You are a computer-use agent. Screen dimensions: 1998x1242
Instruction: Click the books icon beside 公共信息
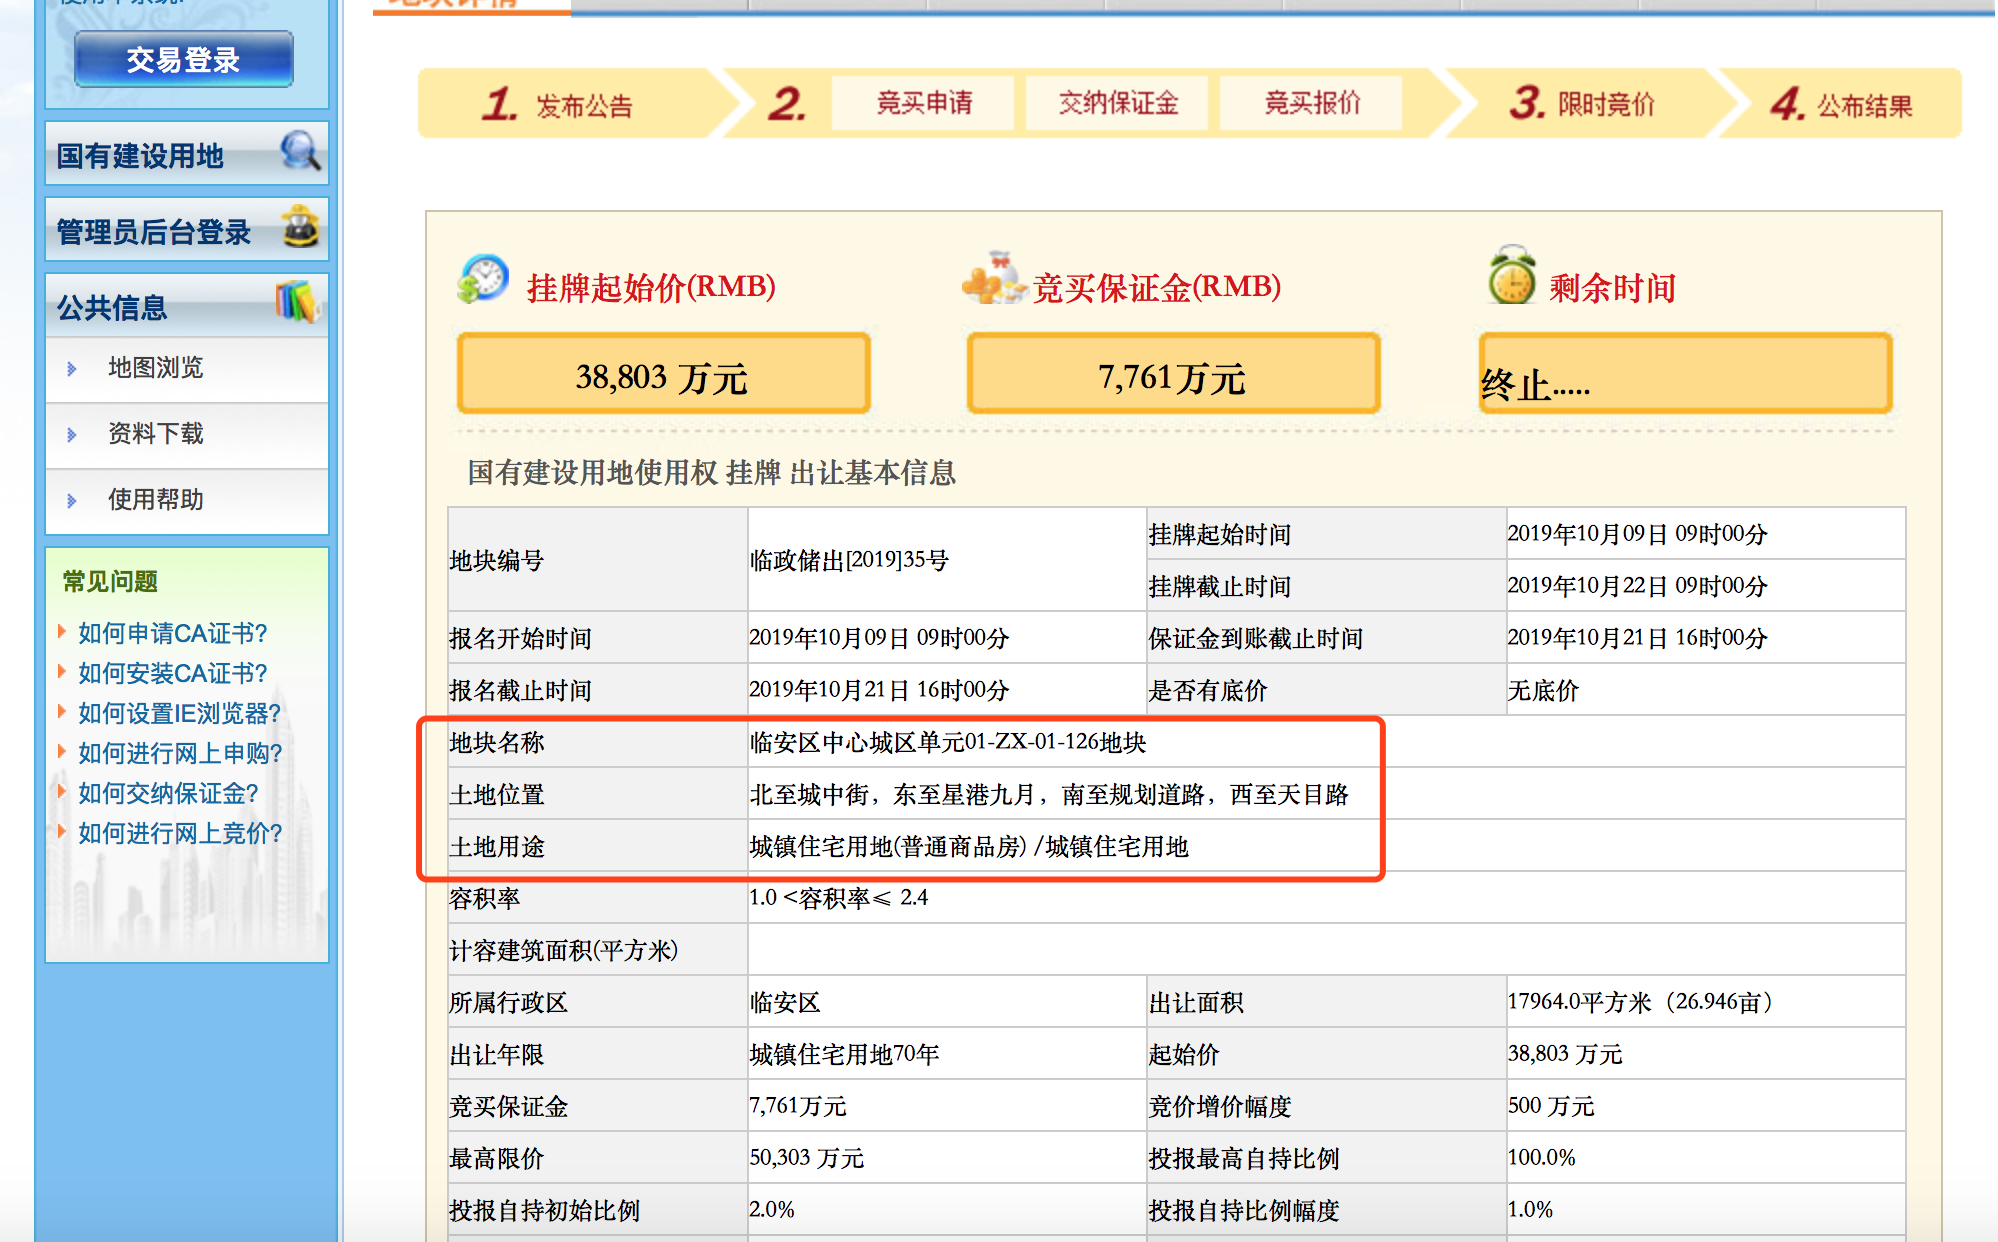(297, 301)
